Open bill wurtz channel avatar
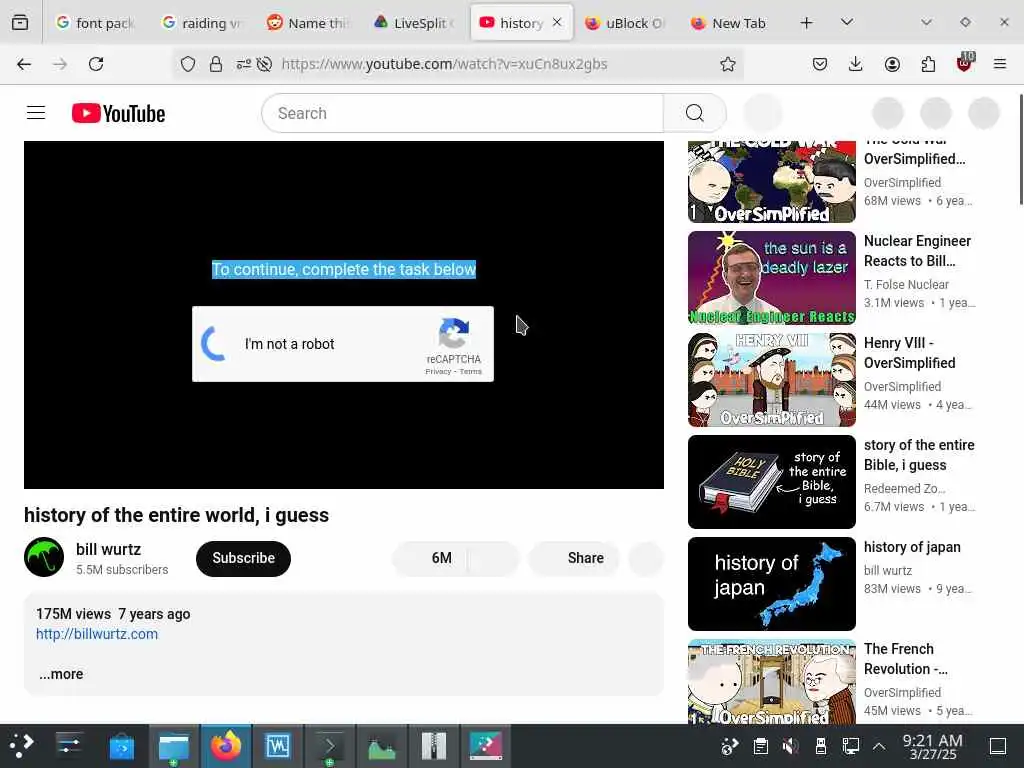The height and width of the screenshot is (768, 1024). 44,557
